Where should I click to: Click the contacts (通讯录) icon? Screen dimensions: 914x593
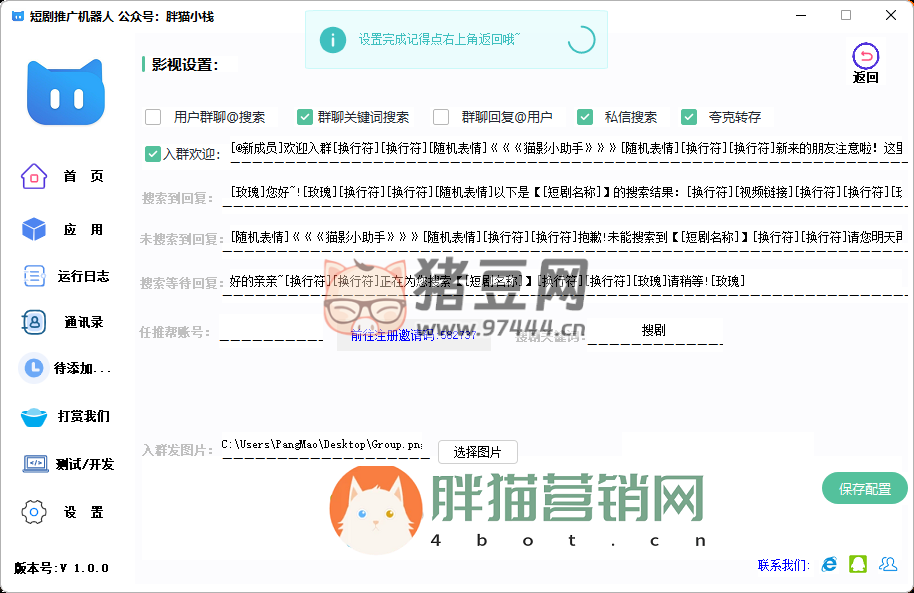click(x=34, y=322)
